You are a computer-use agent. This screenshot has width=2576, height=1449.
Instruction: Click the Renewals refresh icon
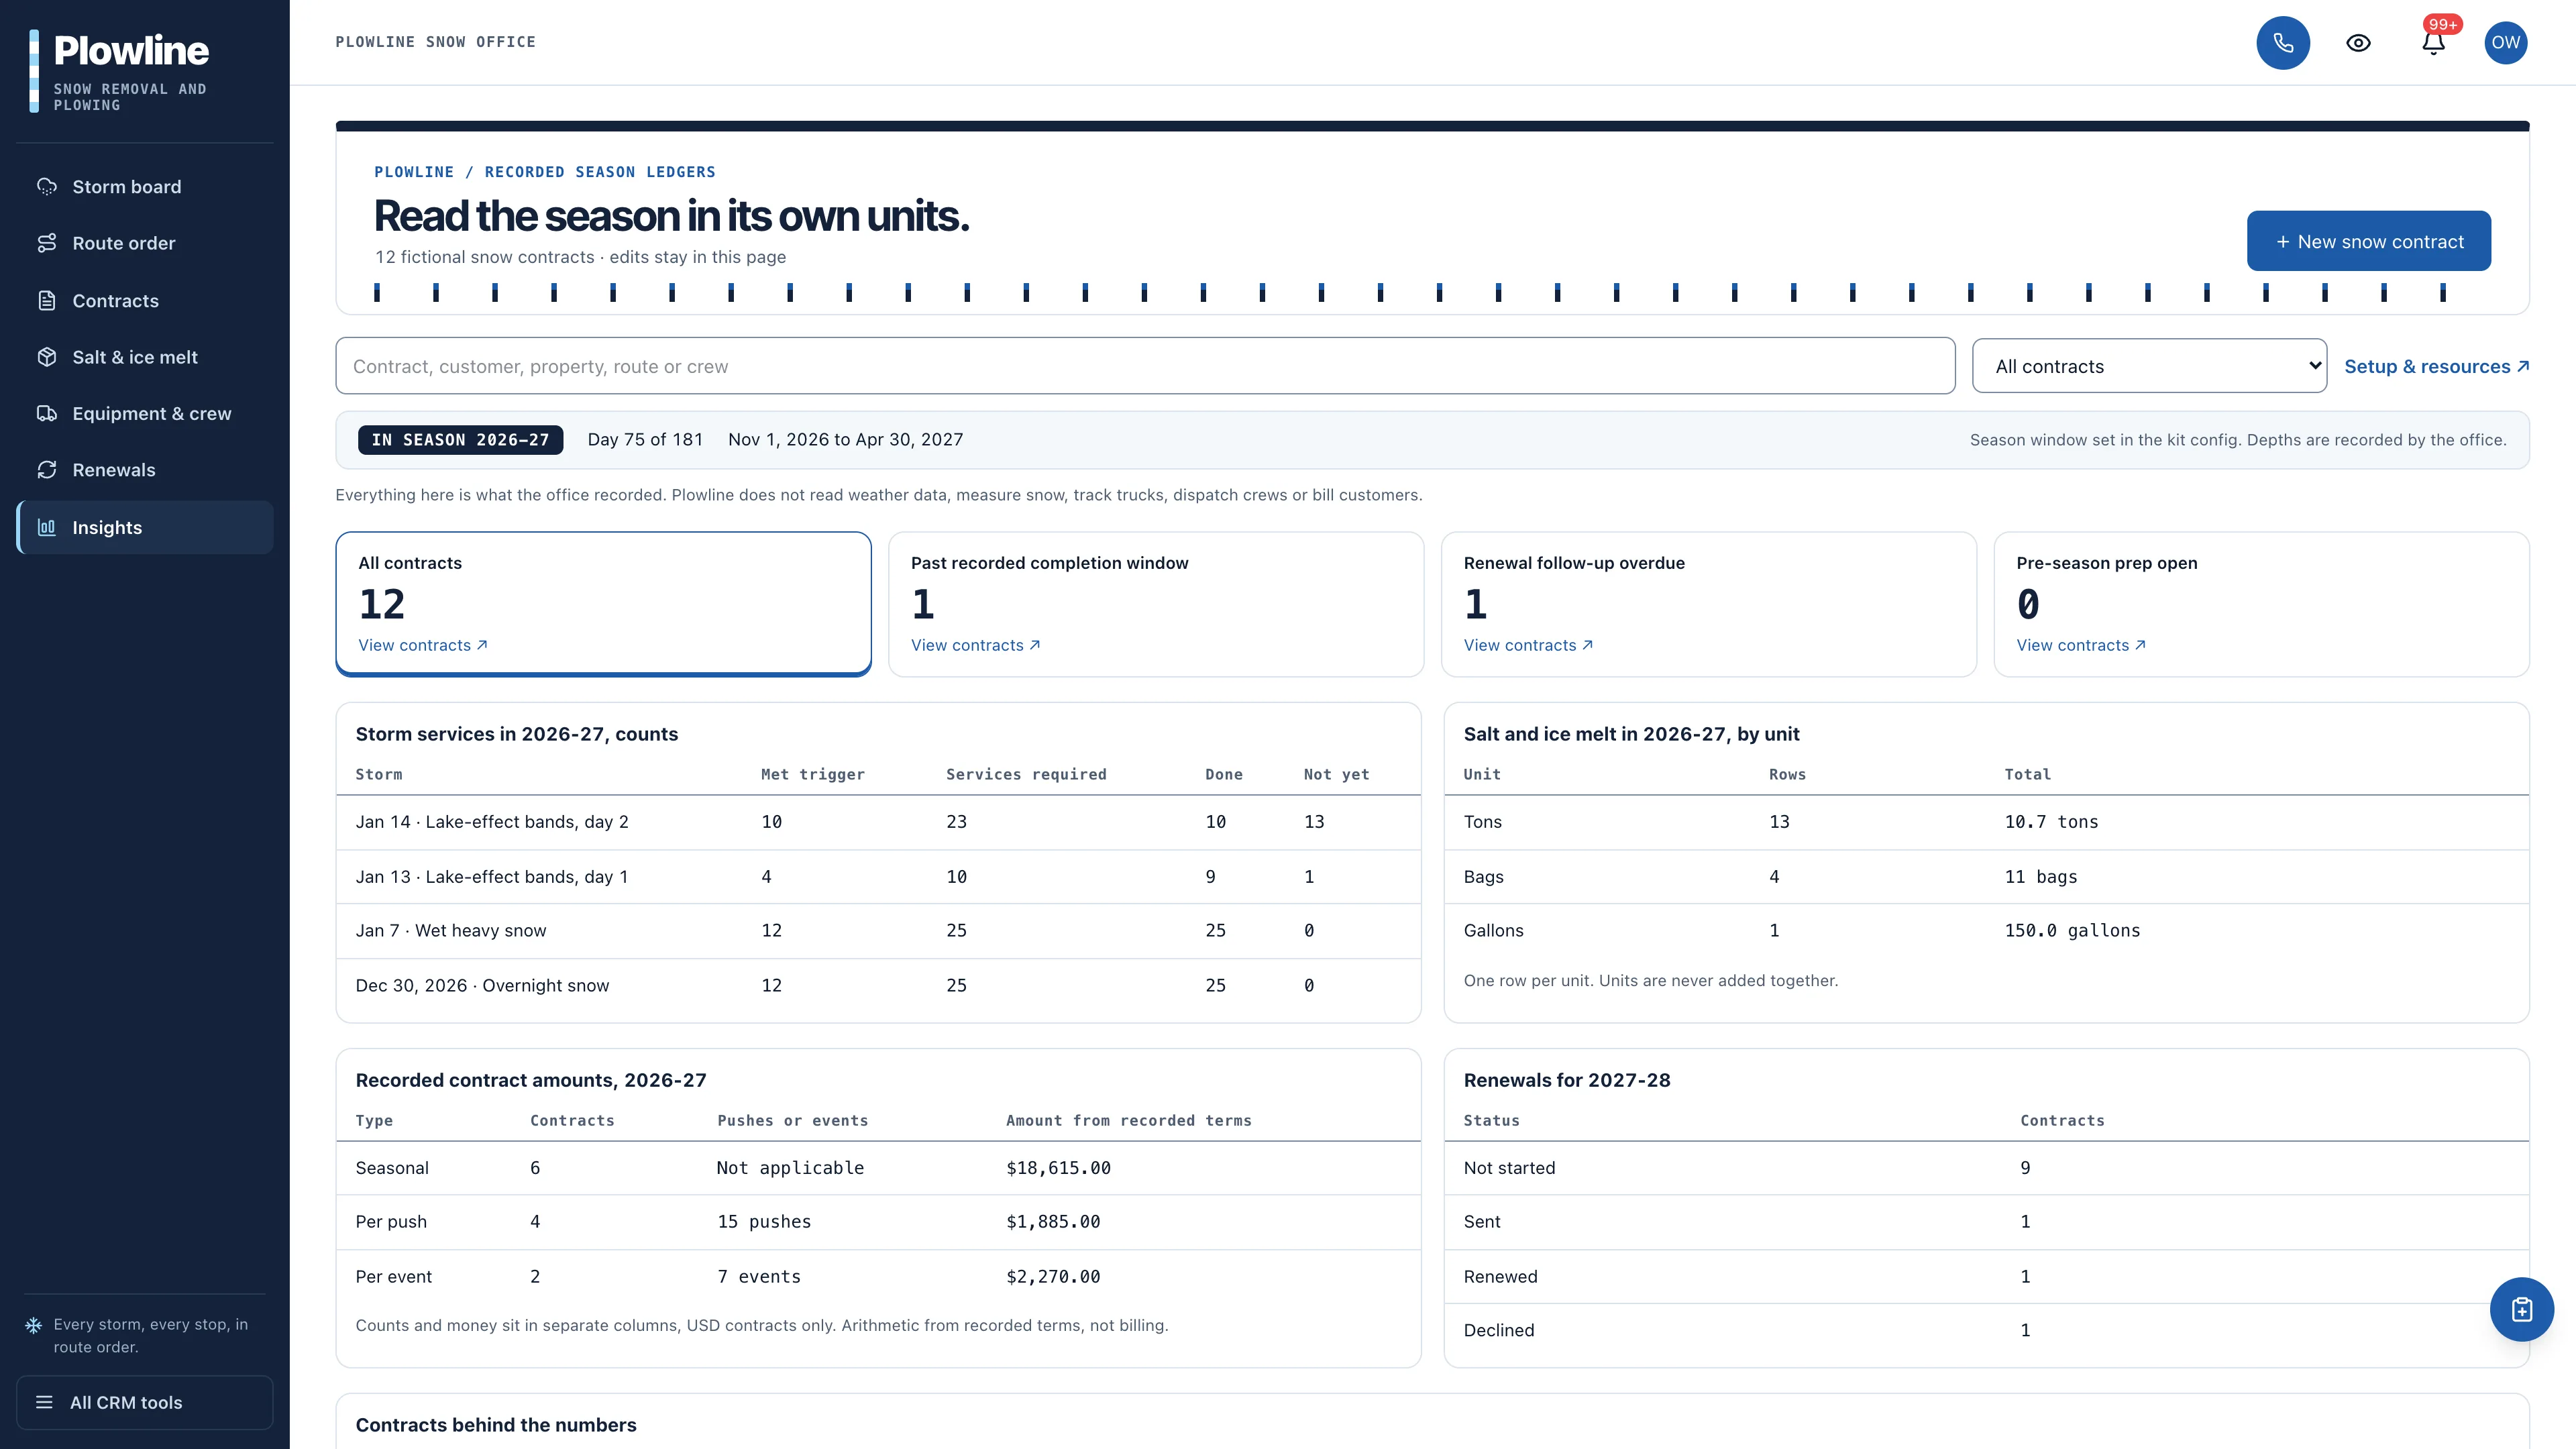point(47,470)
